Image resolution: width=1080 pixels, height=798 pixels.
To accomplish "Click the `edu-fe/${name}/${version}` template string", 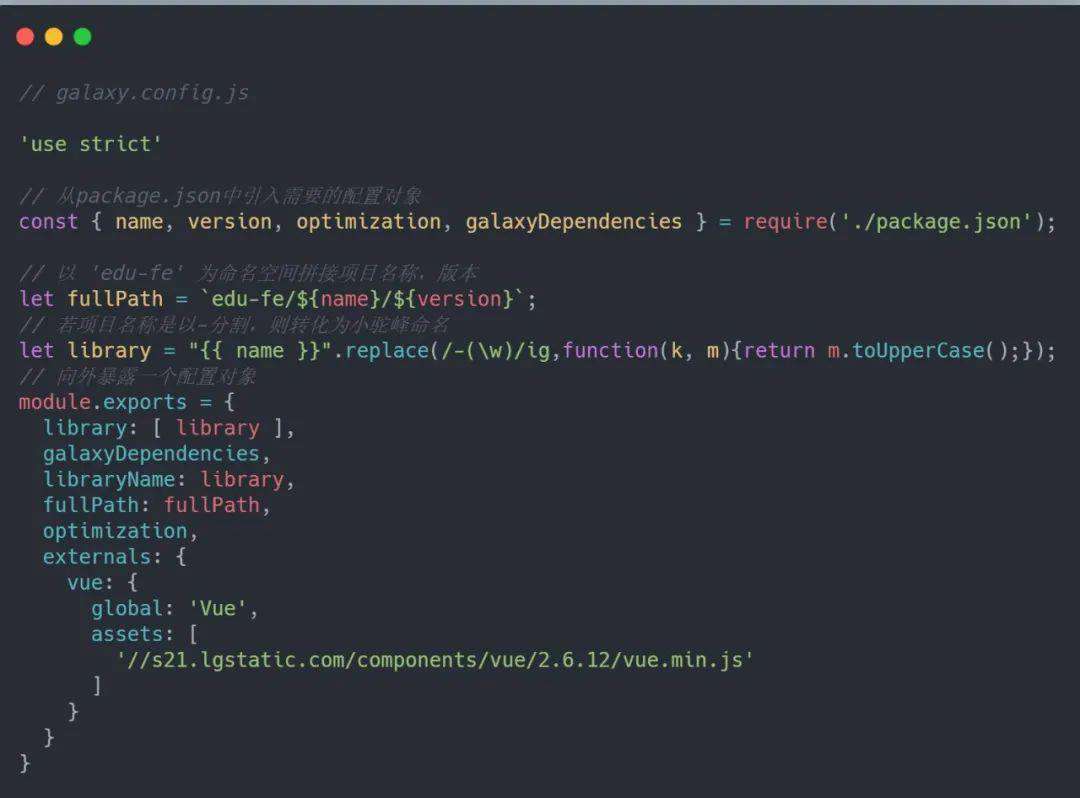I will pyautogui.click(x=362, y=299).
